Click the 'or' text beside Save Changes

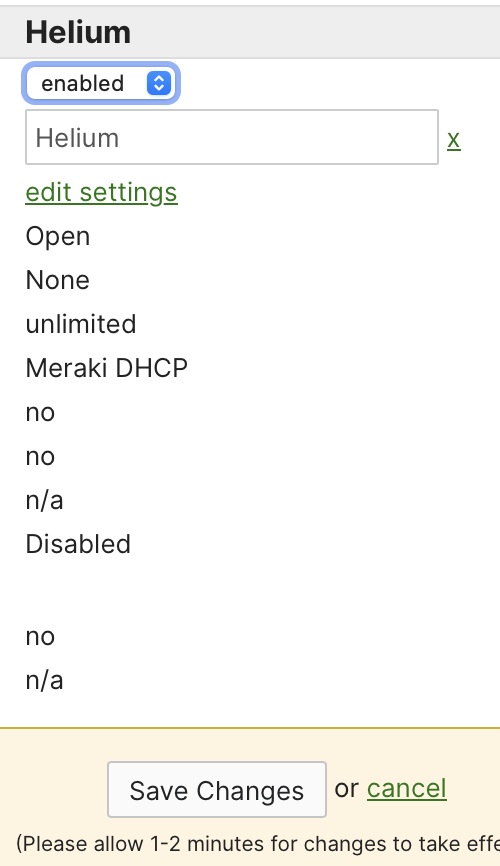click(347, 789)
